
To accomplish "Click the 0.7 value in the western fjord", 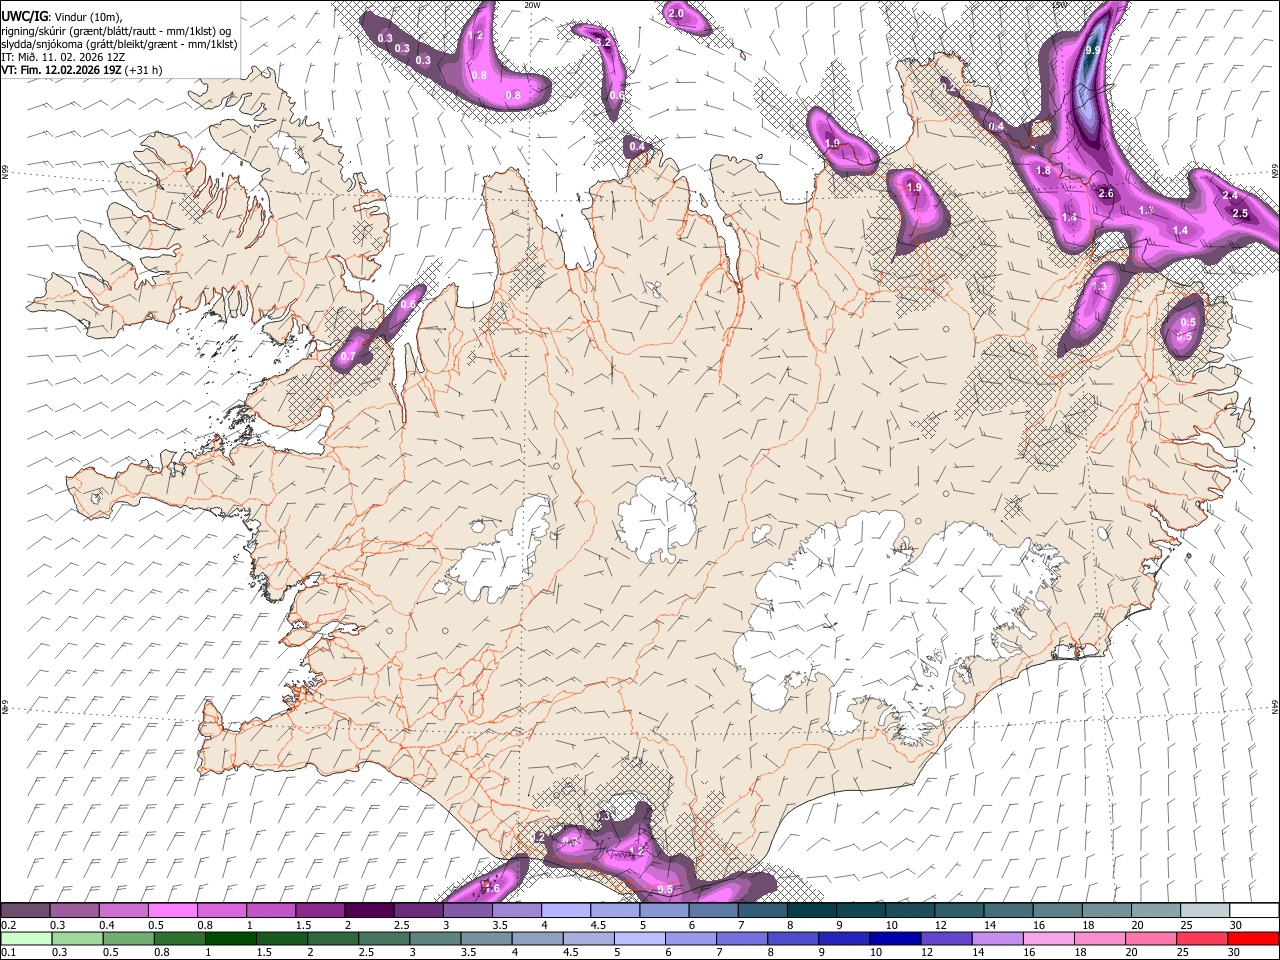I will tap(348, 356).
